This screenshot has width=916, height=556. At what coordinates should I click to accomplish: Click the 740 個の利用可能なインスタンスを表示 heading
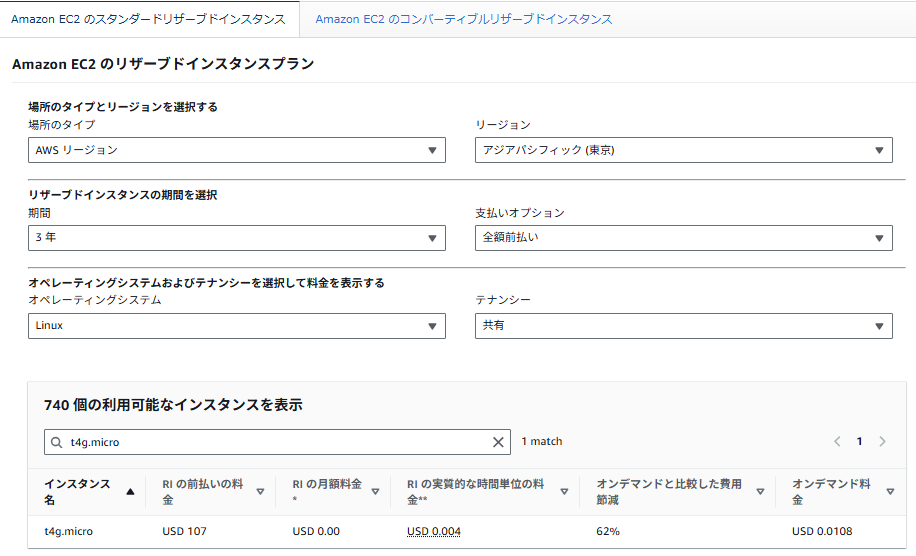pyautogui.click(x=173, y=405)
